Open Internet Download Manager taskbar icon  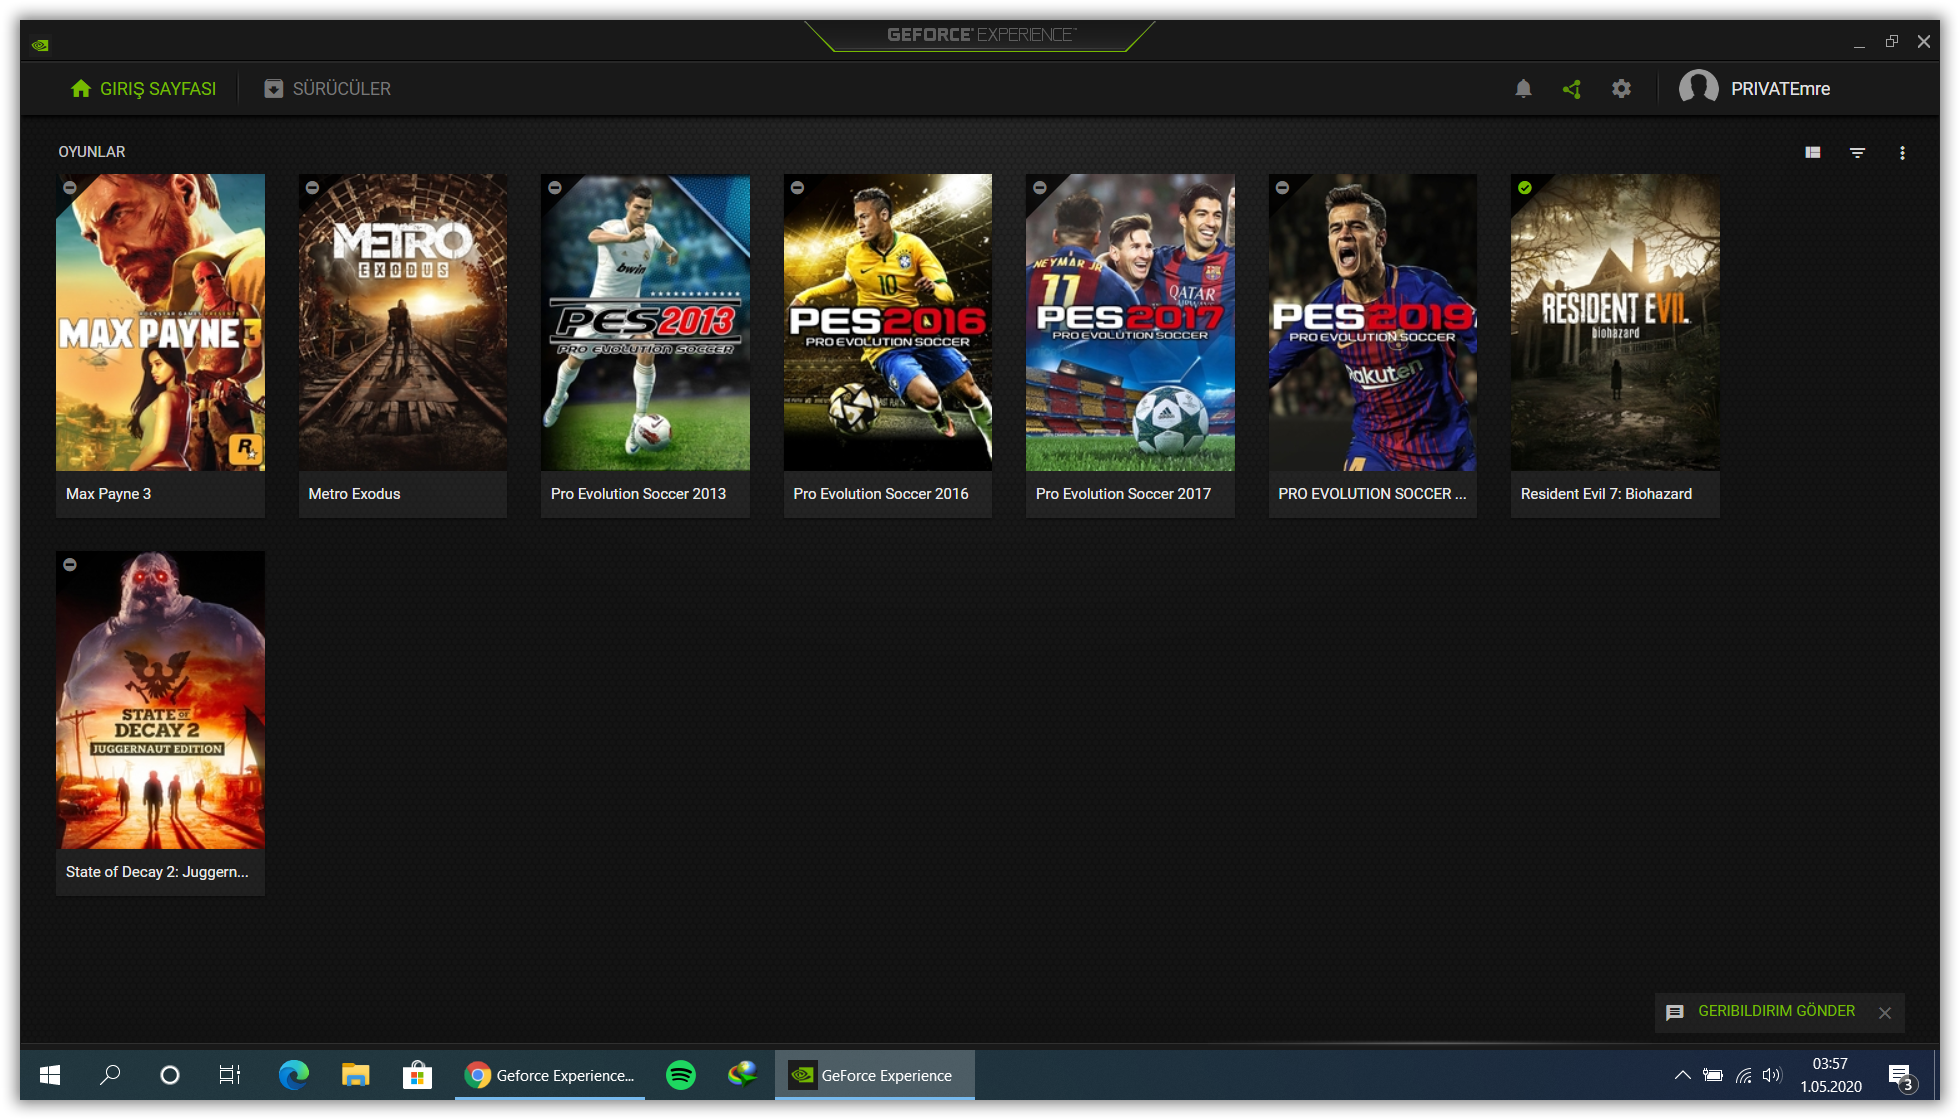[x=742, y=1075]
